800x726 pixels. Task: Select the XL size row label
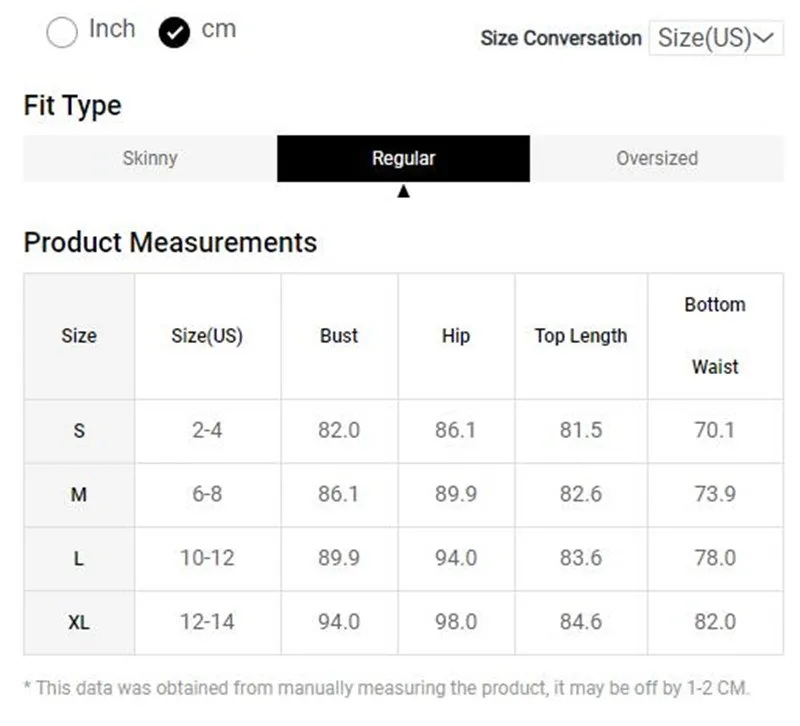tap(79, 622)
